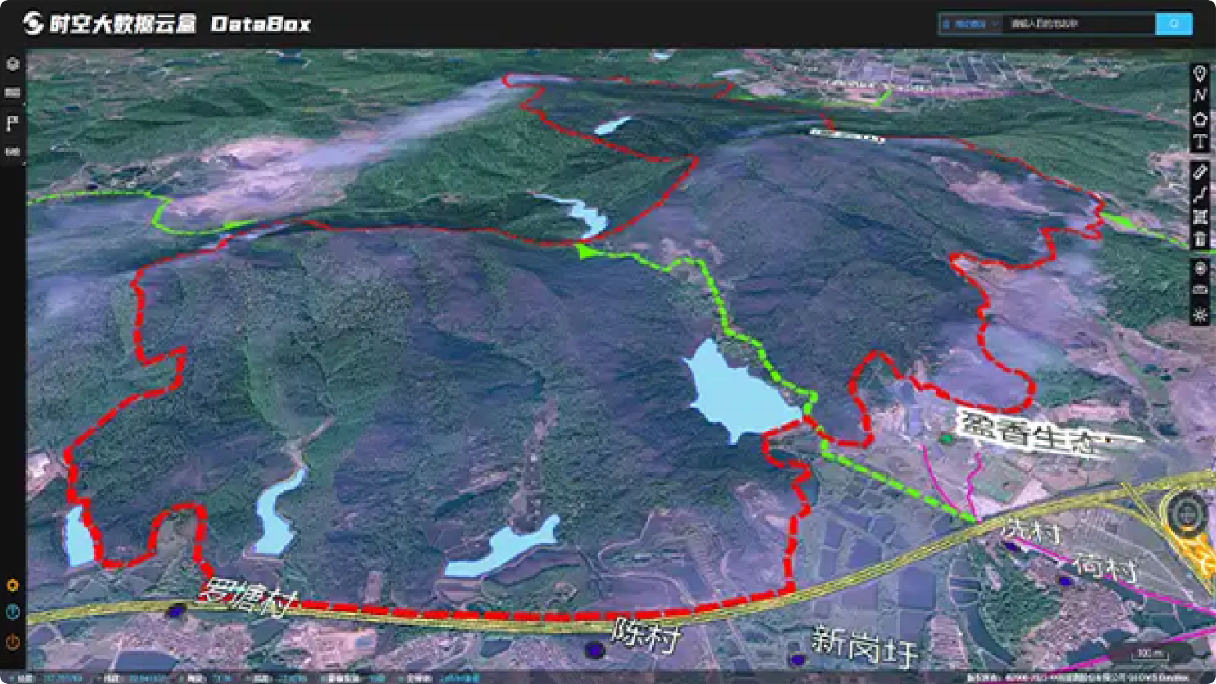Select the text label tool
Image resolution: width=1216 pixels, height=684 pixels.
pos(1200,141)
